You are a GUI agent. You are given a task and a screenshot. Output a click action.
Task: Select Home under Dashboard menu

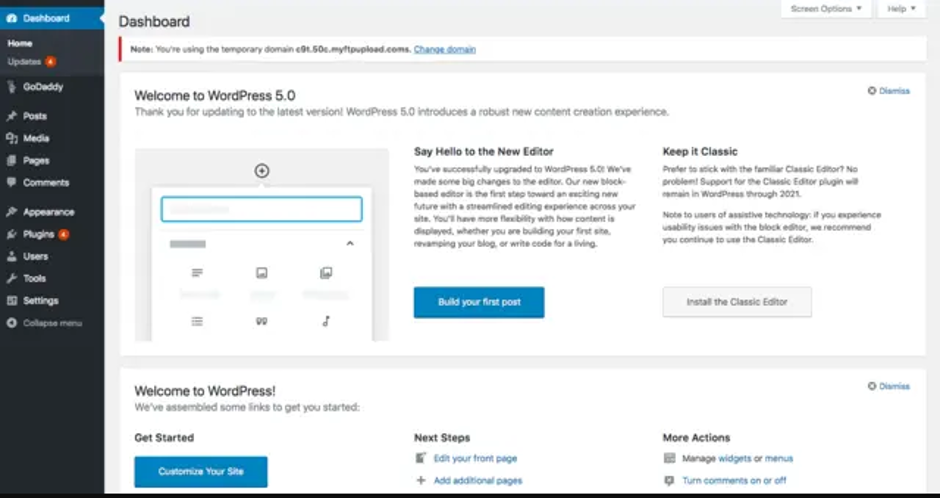[x=20, y=43]
